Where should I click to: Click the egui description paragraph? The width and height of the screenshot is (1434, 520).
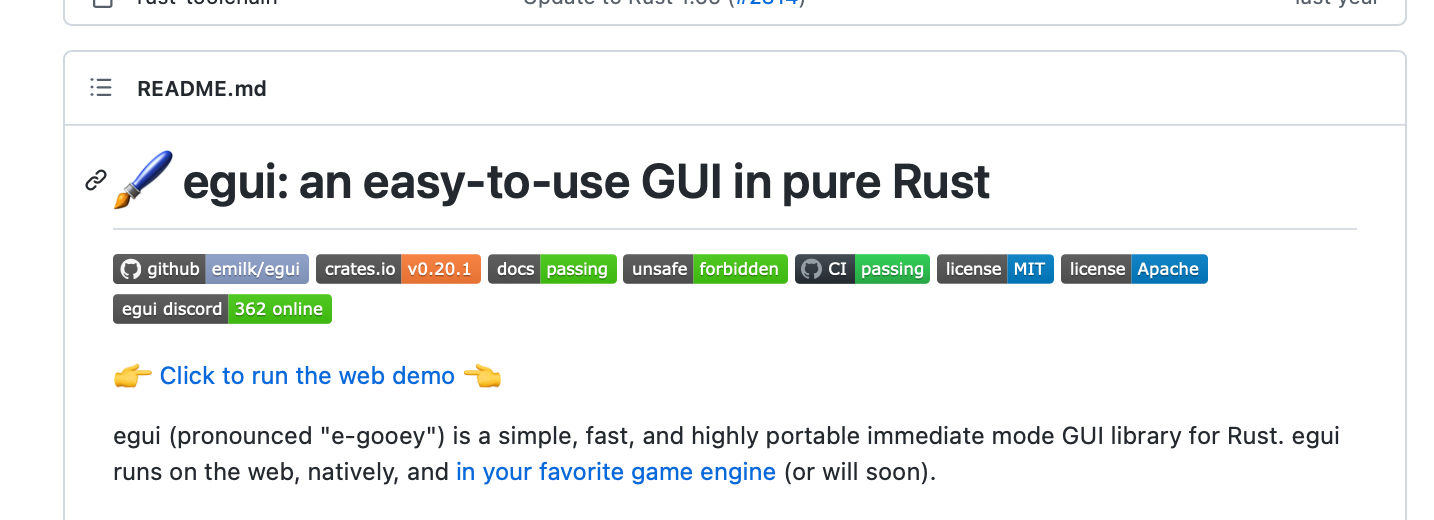click(x=726, y=454)
